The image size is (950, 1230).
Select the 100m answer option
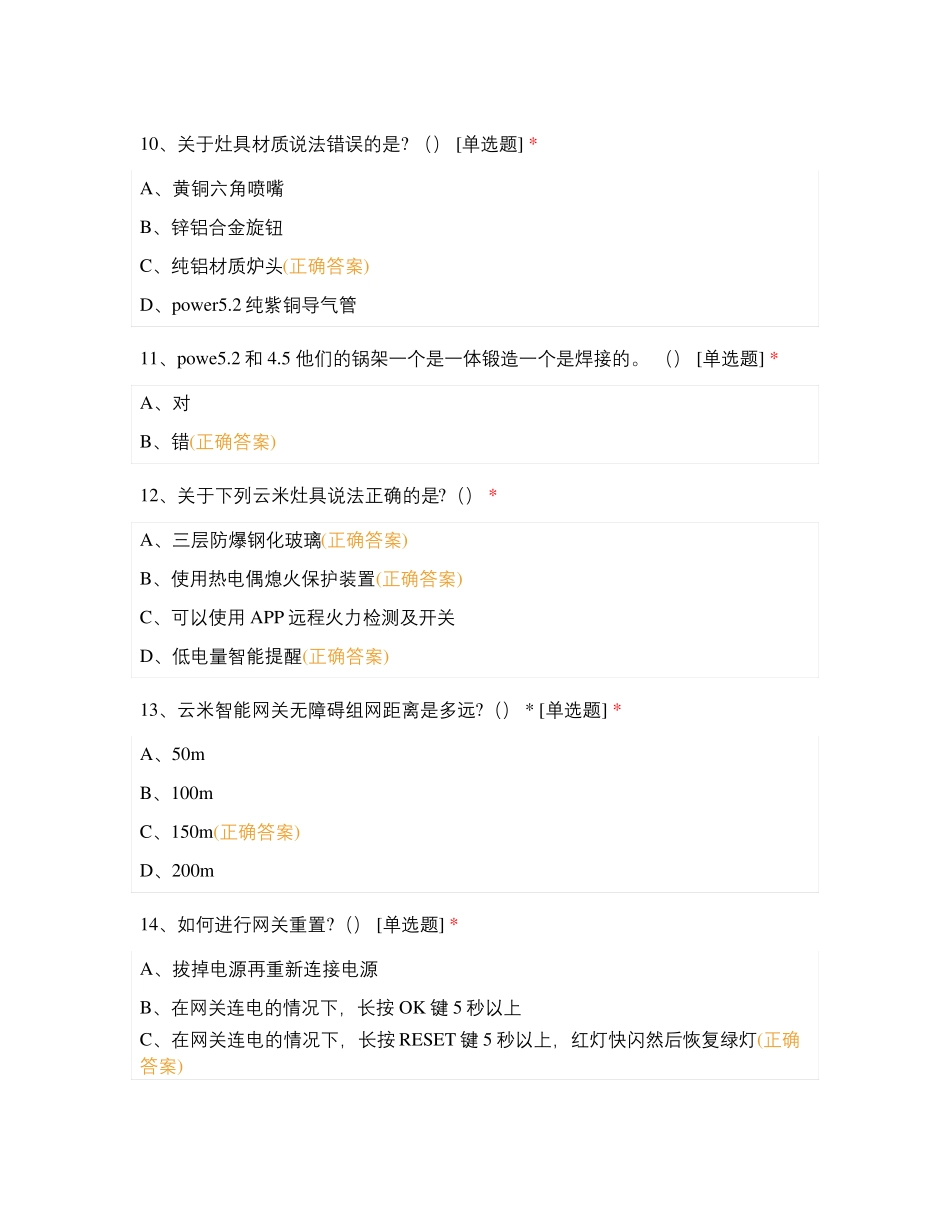[177, 794]
